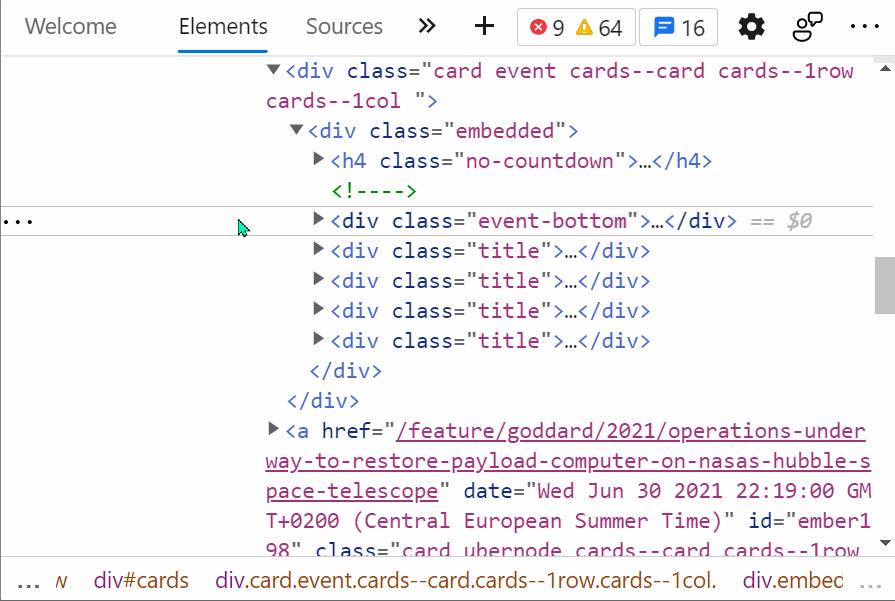Click the vertical scrollbar thumb
This screenshot has height=601, width=895.
click(x=885, y=285)
